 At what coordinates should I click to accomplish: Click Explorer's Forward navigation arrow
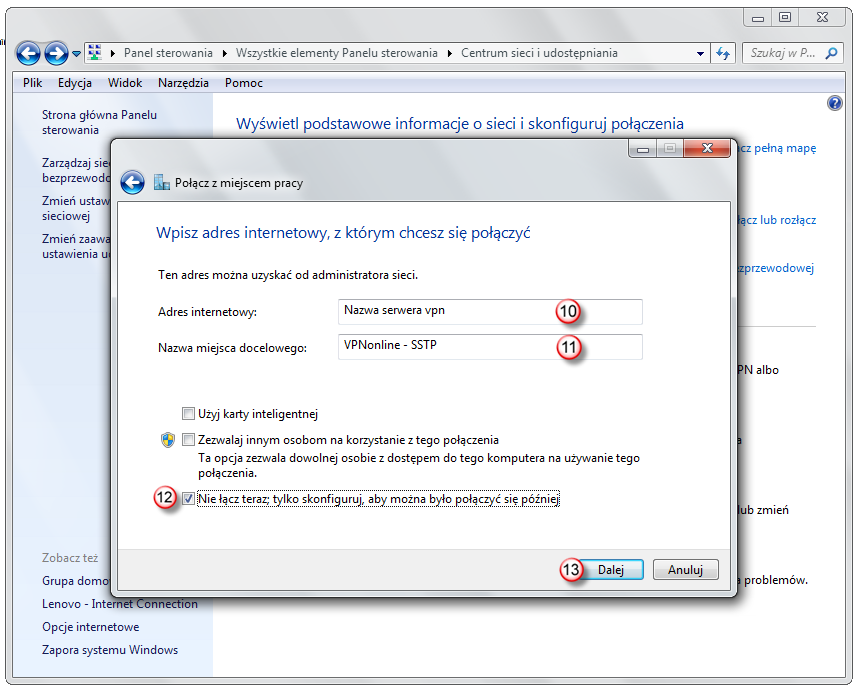pos(56,54)
